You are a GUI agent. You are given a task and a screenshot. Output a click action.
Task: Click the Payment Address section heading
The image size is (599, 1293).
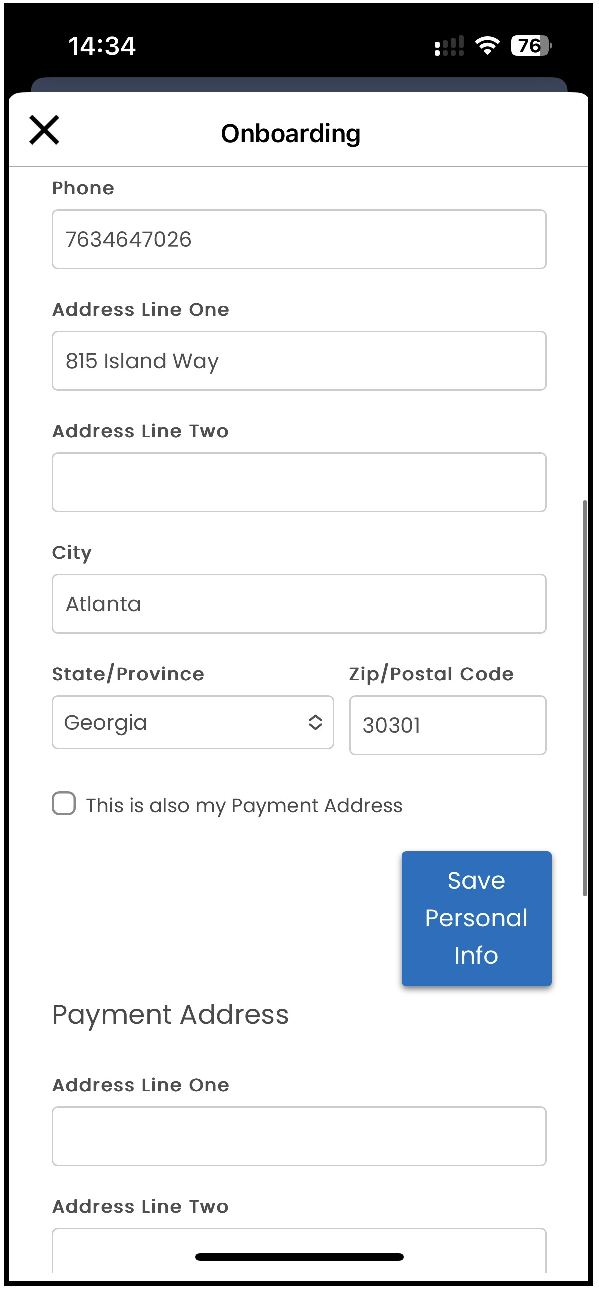[x=170, y=1015]
